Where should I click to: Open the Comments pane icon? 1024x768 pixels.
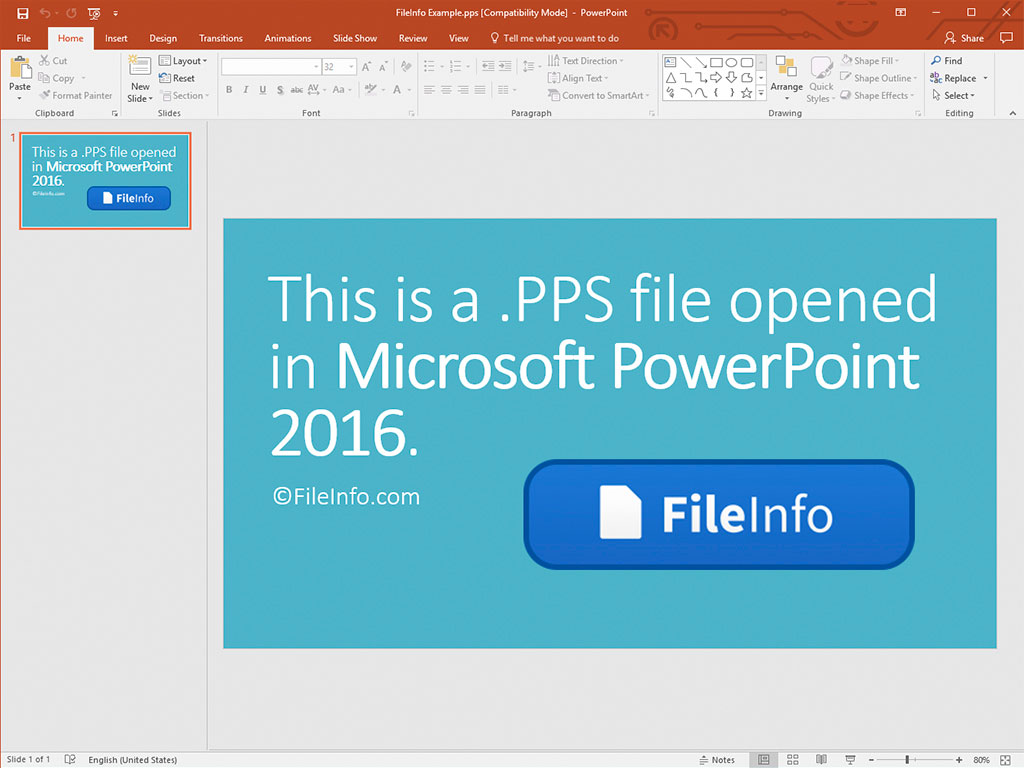click(x=1006, y=38)
